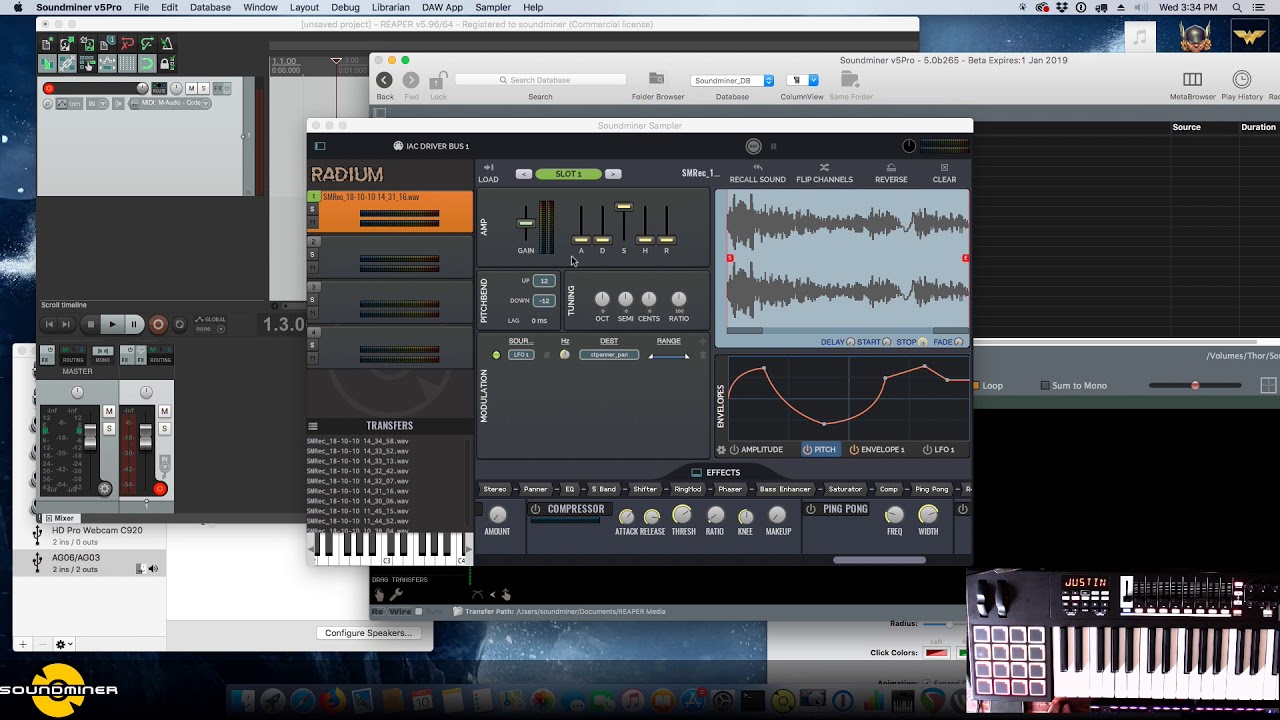Click the Back arrow in Soundminer browser
Viewport: 1280px width, 720px height.
(x=384, y=80)
